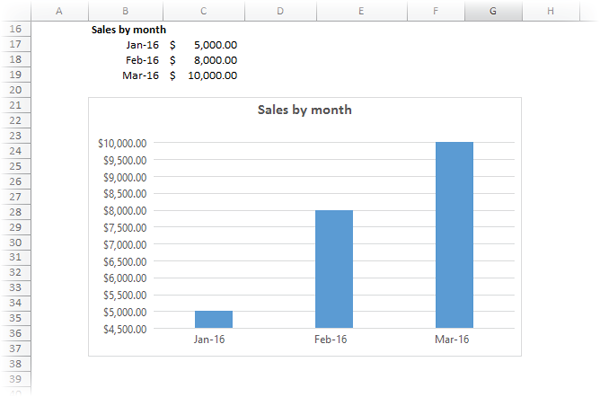Select column C header

pyautogui.click(x=204, y=11)
